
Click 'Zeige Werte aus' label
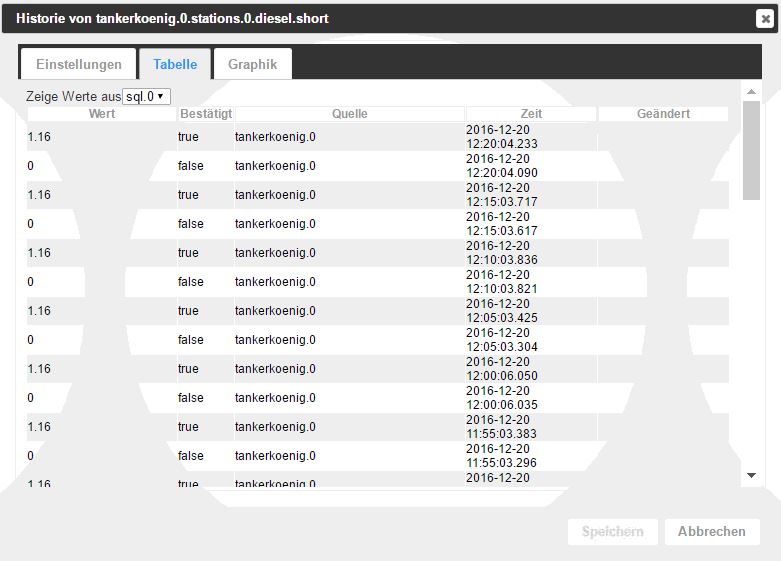pos(74,96)
